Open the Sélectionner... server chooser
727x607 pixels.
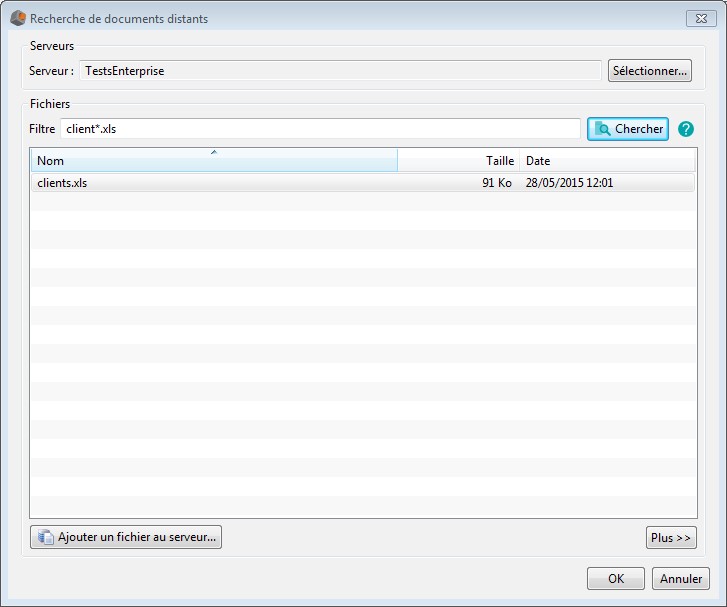pyautogui.click(x=650, y=71)
